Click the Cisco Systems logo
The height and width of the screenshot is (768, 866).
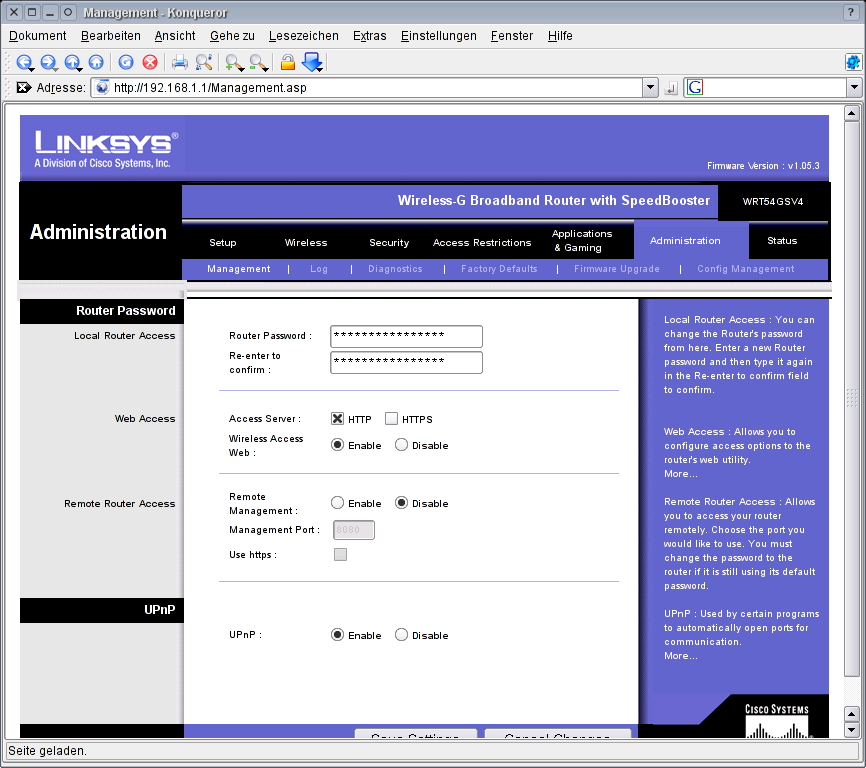point(777,721)
